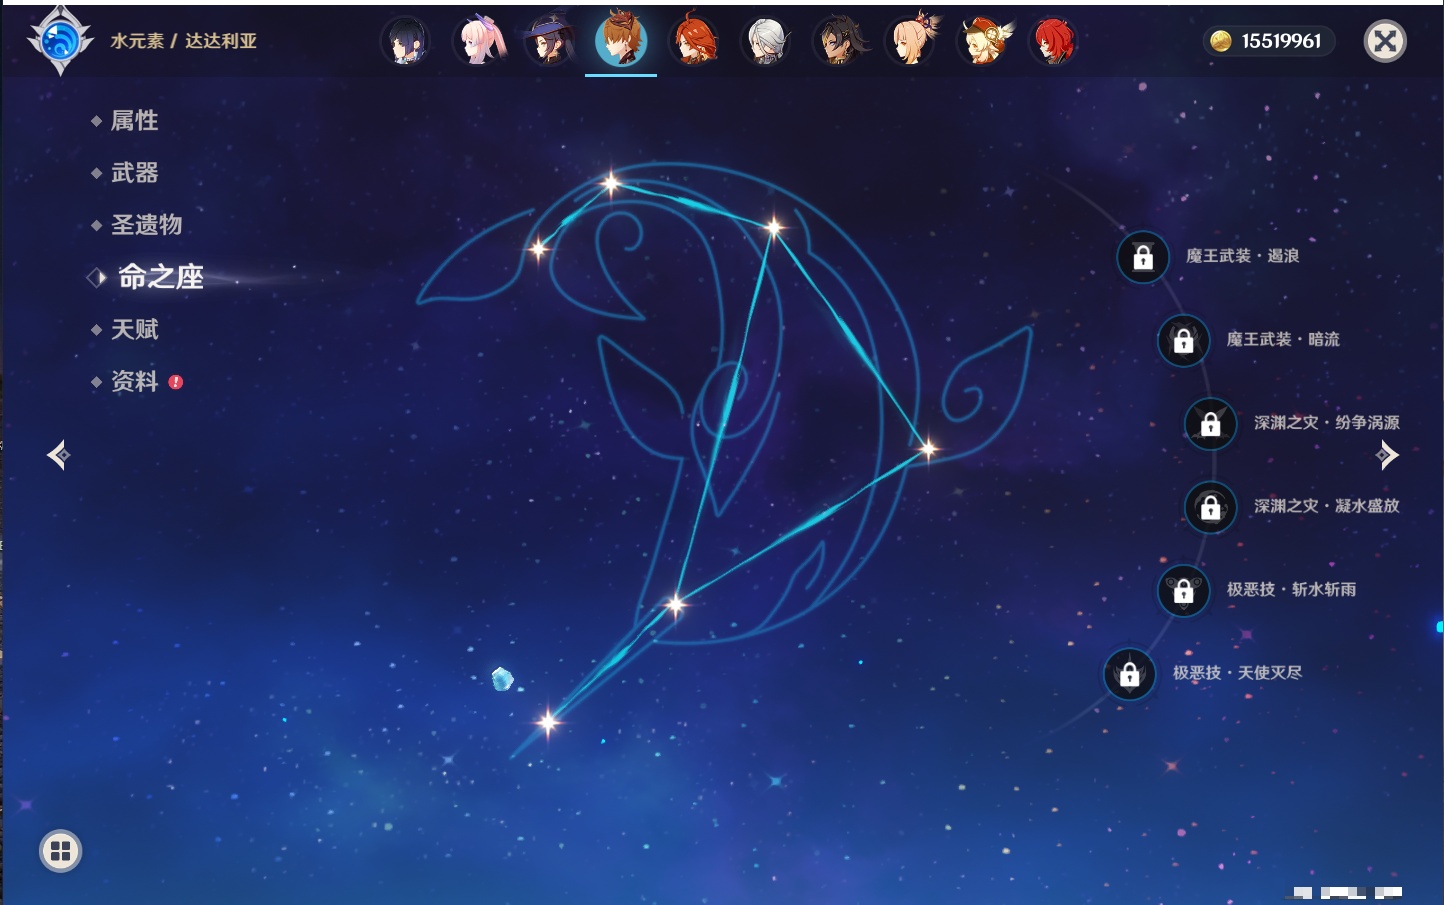
Task: Select the dark short-haired character portrait
Action: point(405,42)
